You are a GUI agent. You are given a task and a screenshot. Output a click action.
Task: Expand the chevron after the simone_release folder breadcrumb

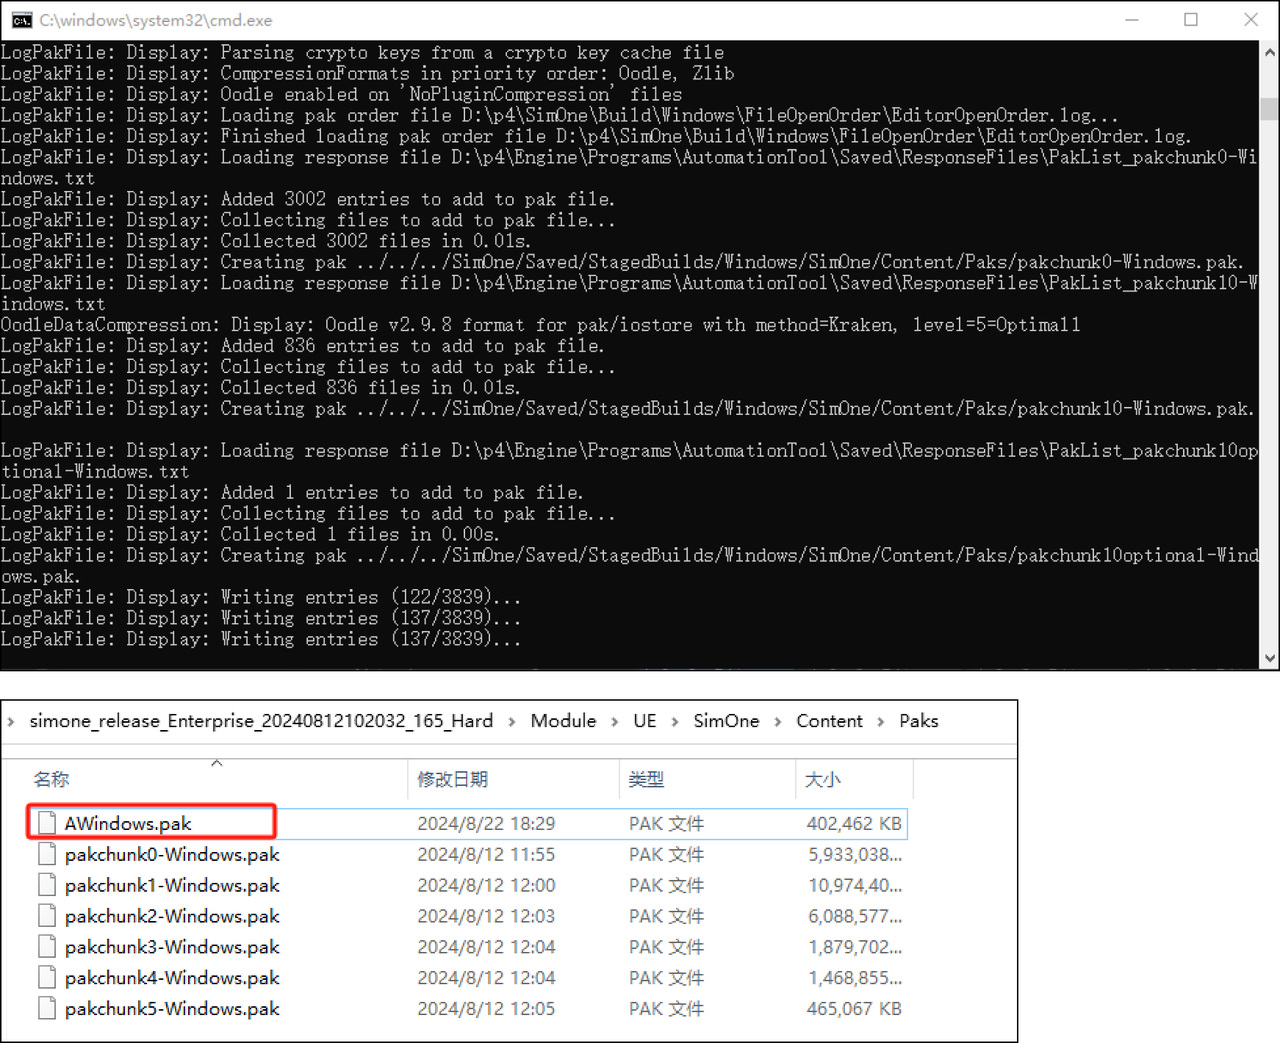pyautogui.click(x=512, y=722)
